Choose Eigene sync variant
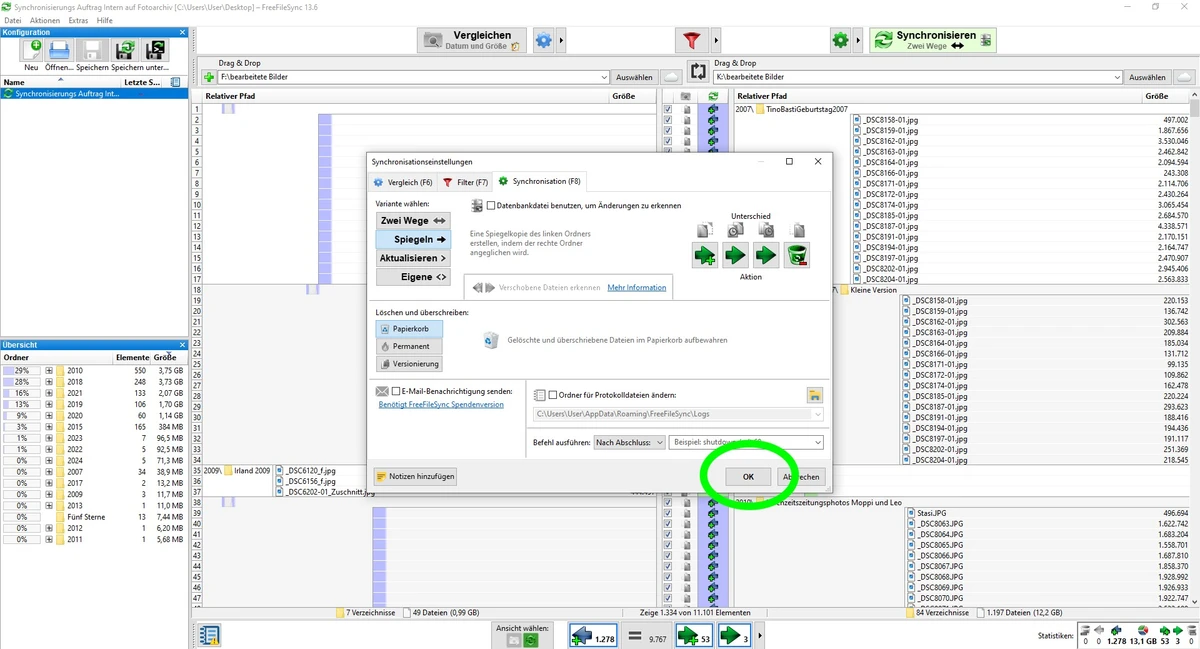The width and height of the screenshot is (1200, 649). pyautogui.click(x=413, y=277)
